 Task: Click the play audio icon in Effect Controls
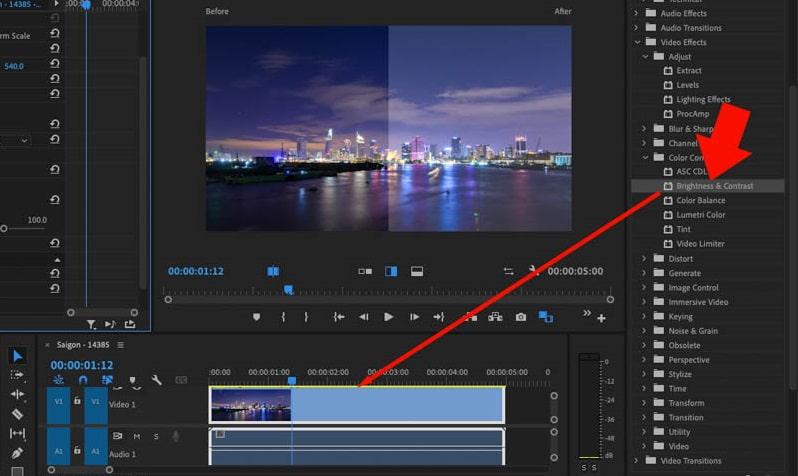[x=110, y=324]
